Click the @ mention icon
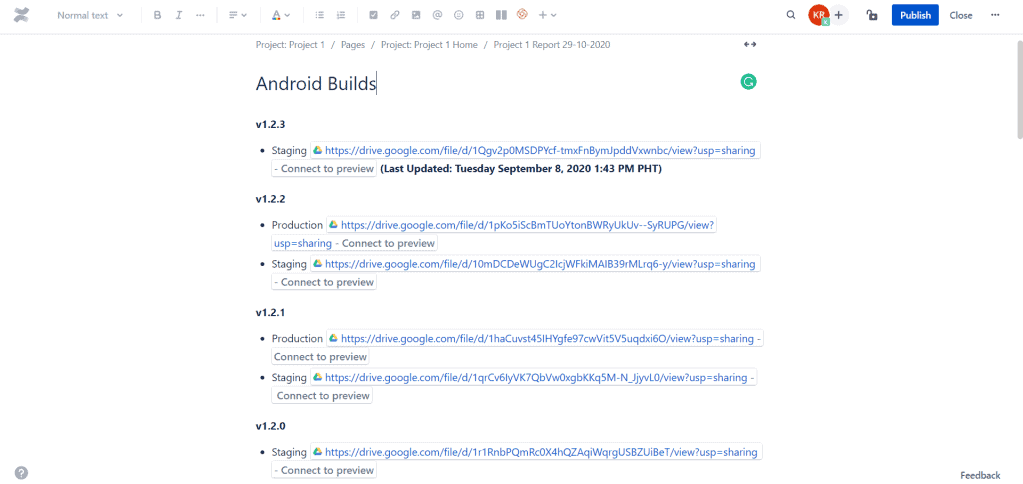 [437, 15]
